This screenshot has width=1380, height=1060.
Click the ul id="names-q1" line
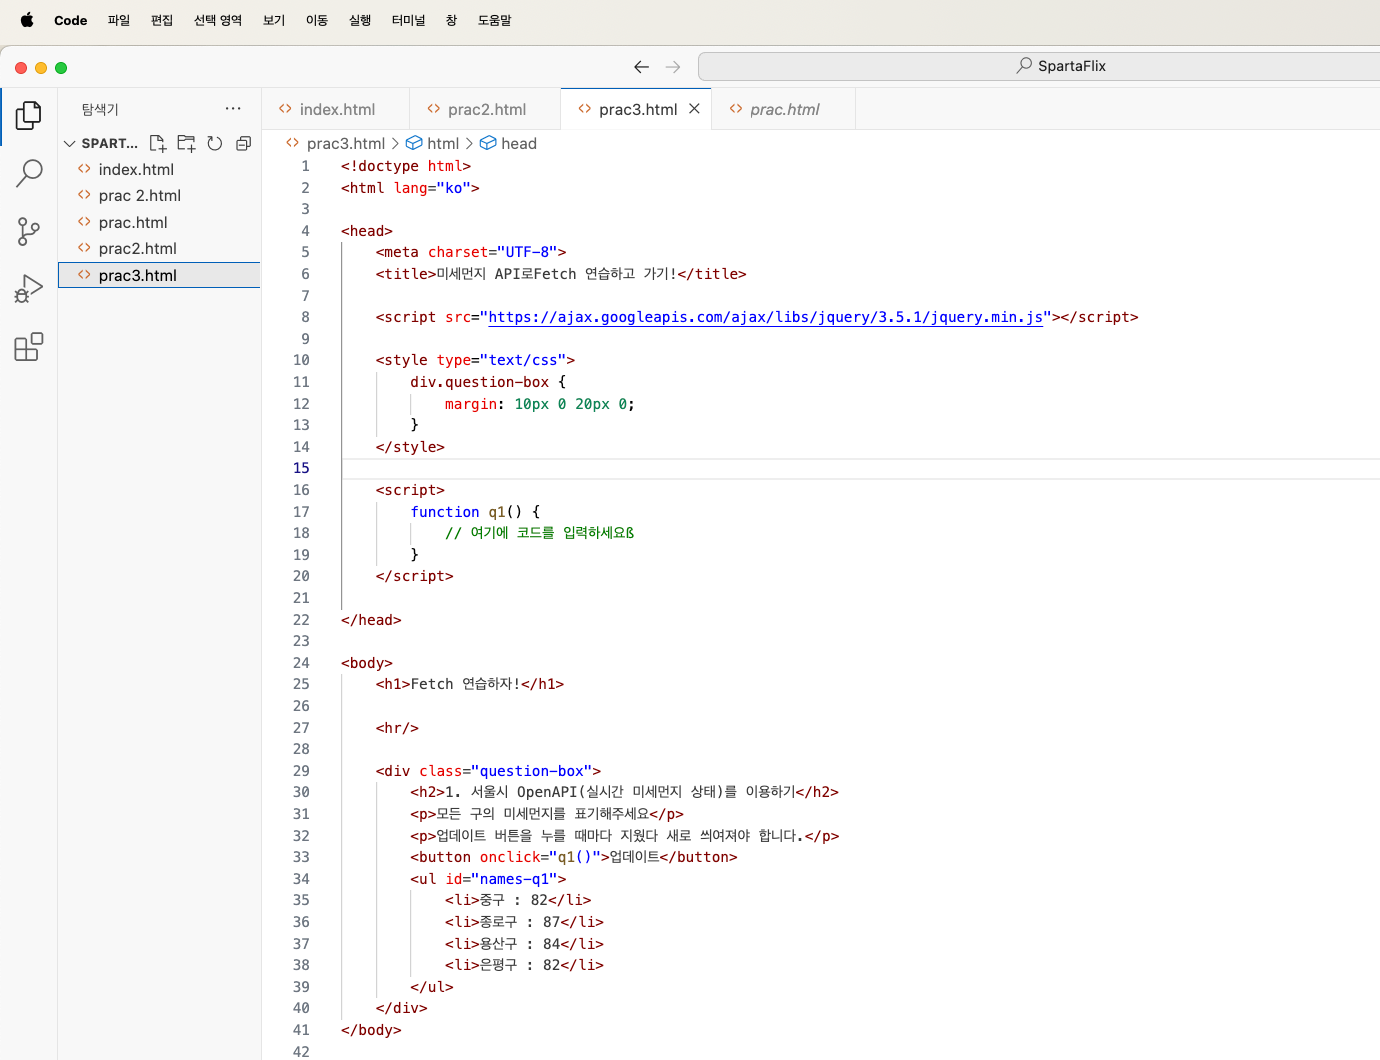tap(488, 879)
